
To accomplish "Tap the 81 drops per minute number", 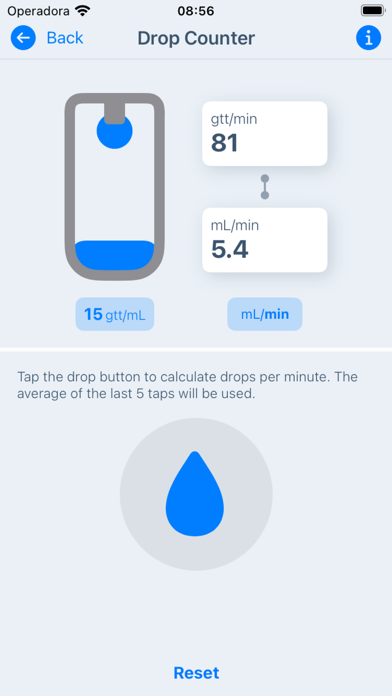I will click(x=225, y=143).
